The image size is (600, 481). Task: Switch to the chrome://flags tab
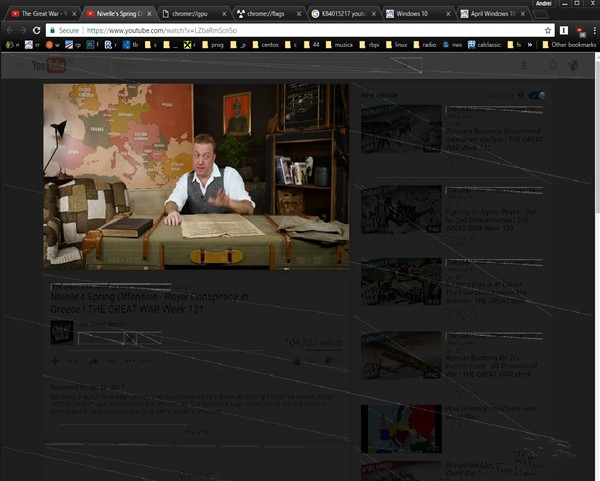[x=268, y=14]
